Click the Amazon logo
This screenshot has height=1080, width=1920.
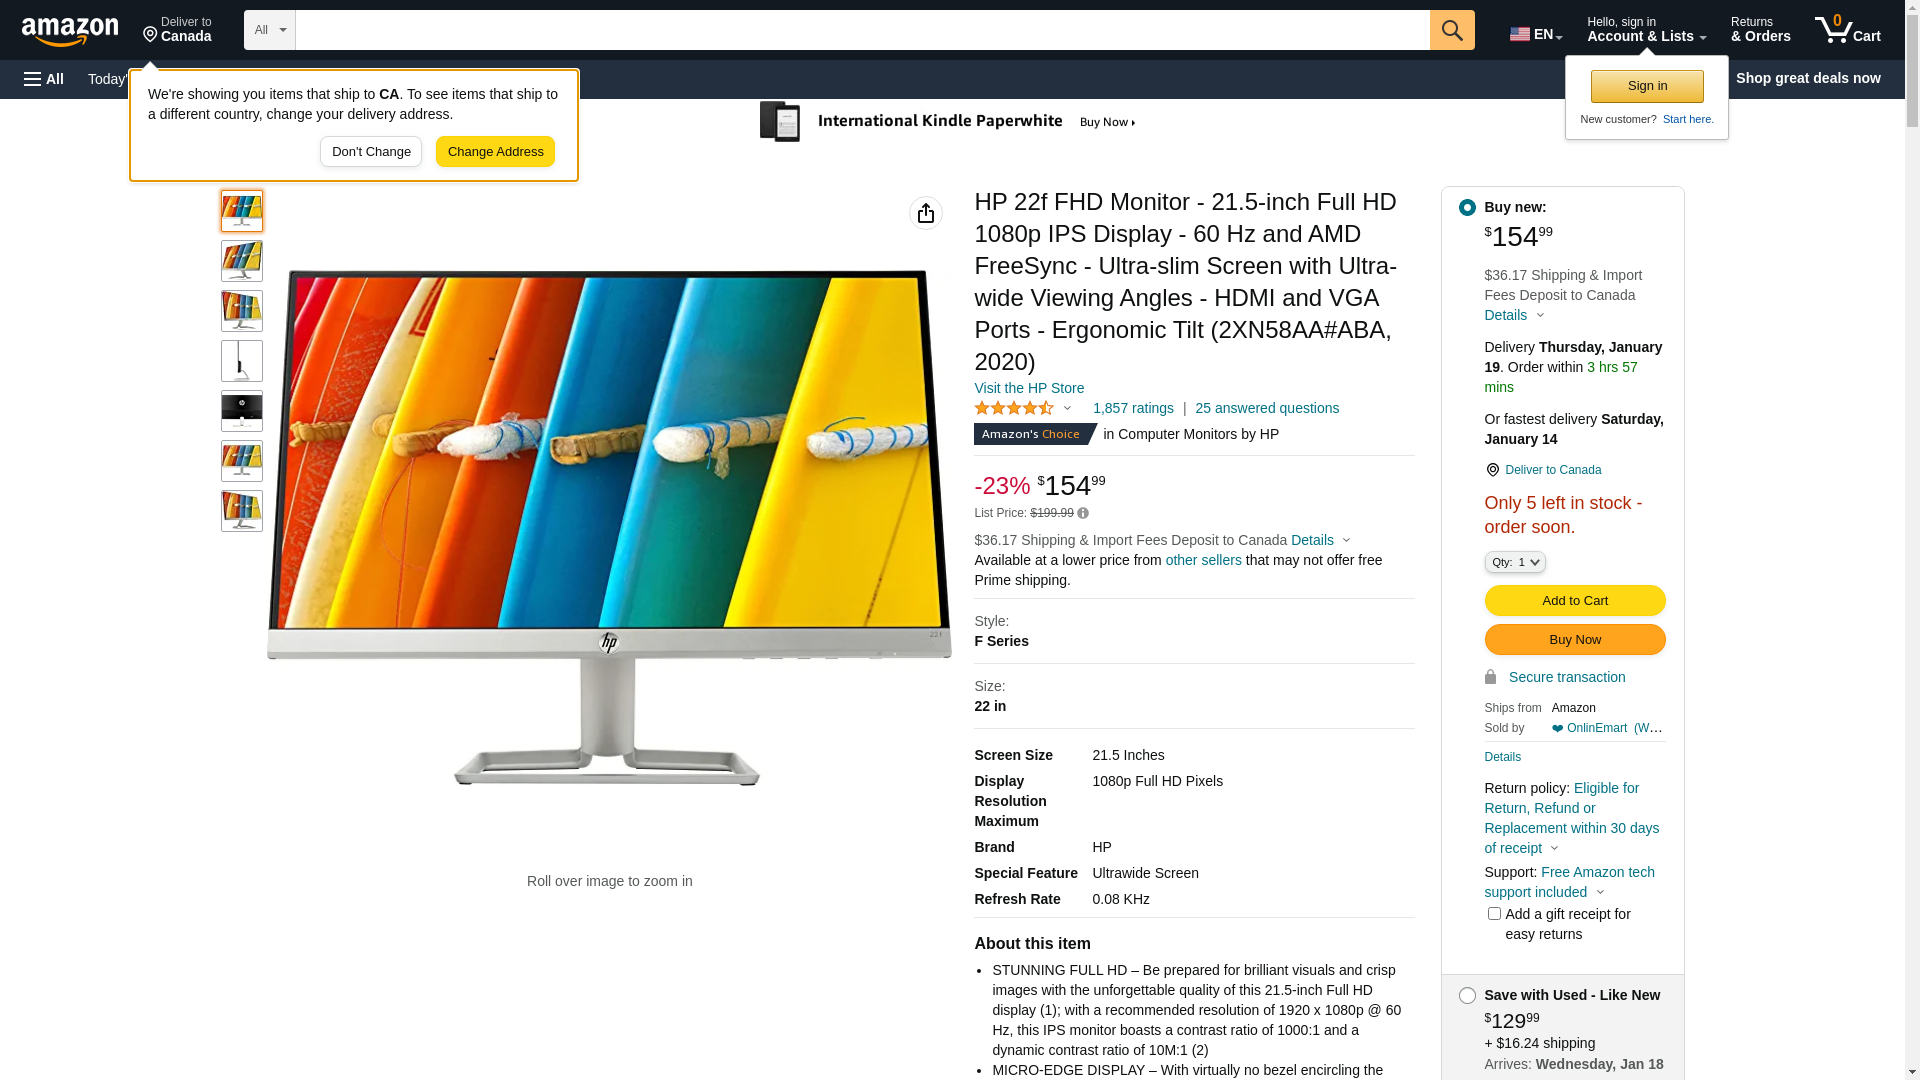[70, 31]
